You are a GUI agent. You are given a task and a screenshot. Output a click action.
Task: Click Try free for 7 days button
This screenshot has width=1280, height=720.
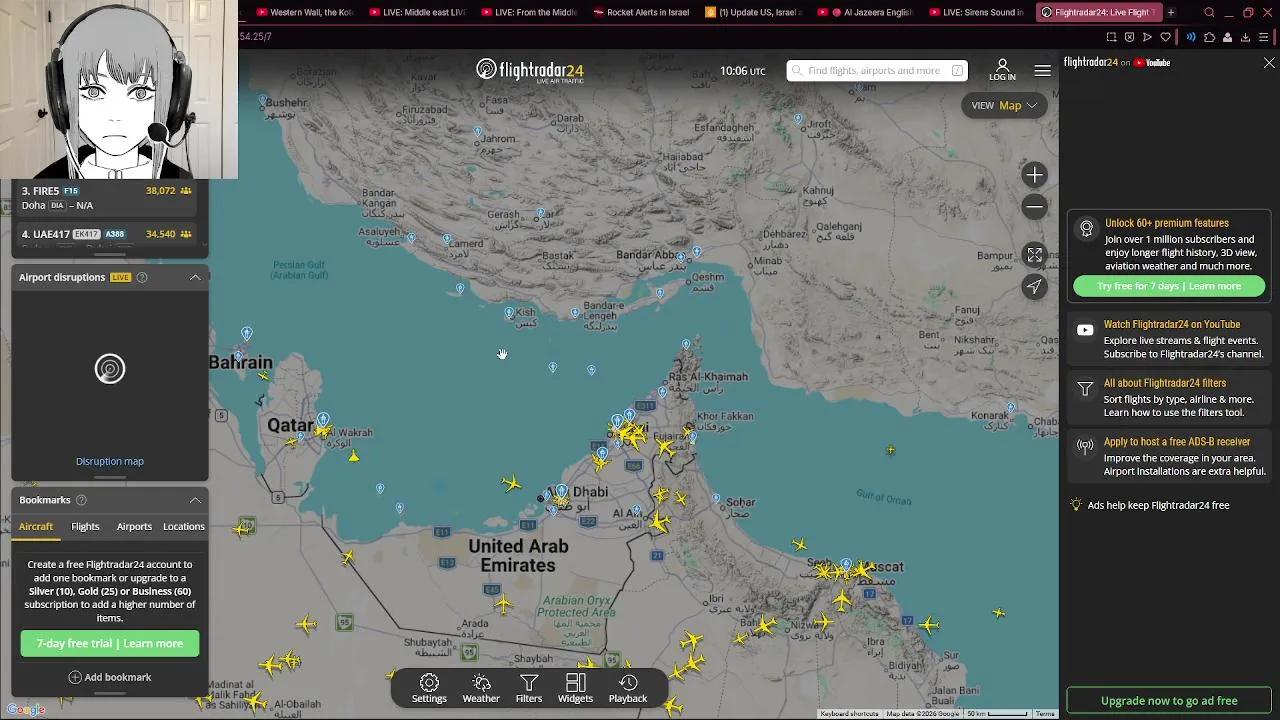[x=1169, y=286]
